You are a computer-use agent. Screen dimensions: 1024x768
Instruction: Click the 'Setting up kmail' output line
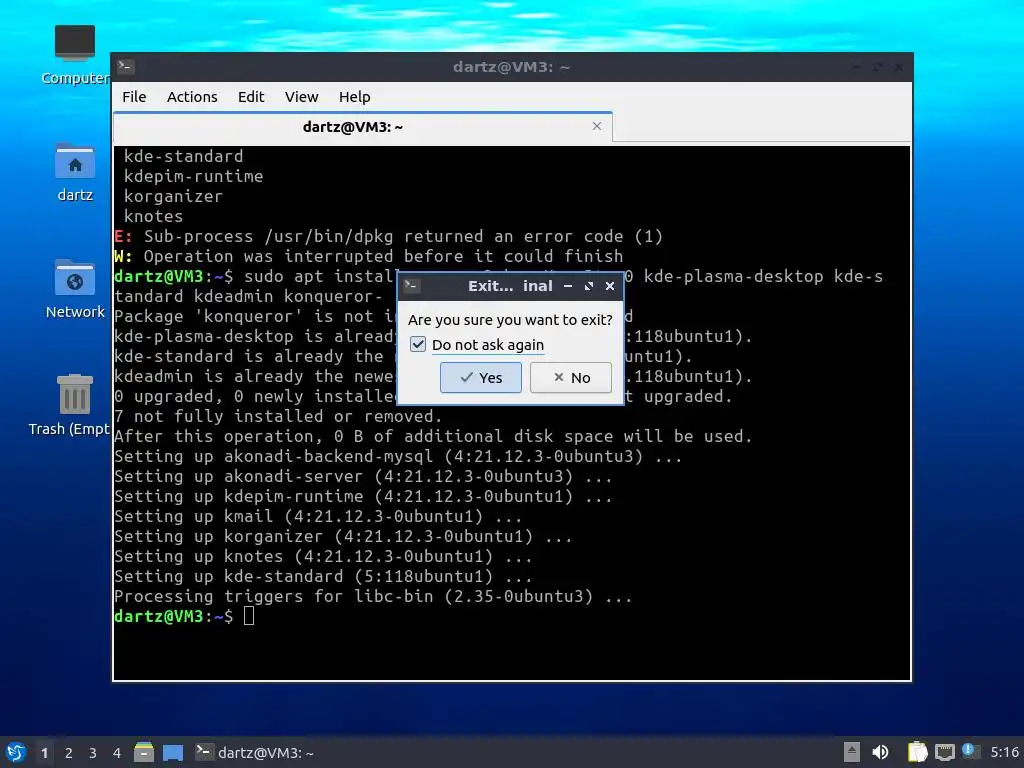point(318,517)
